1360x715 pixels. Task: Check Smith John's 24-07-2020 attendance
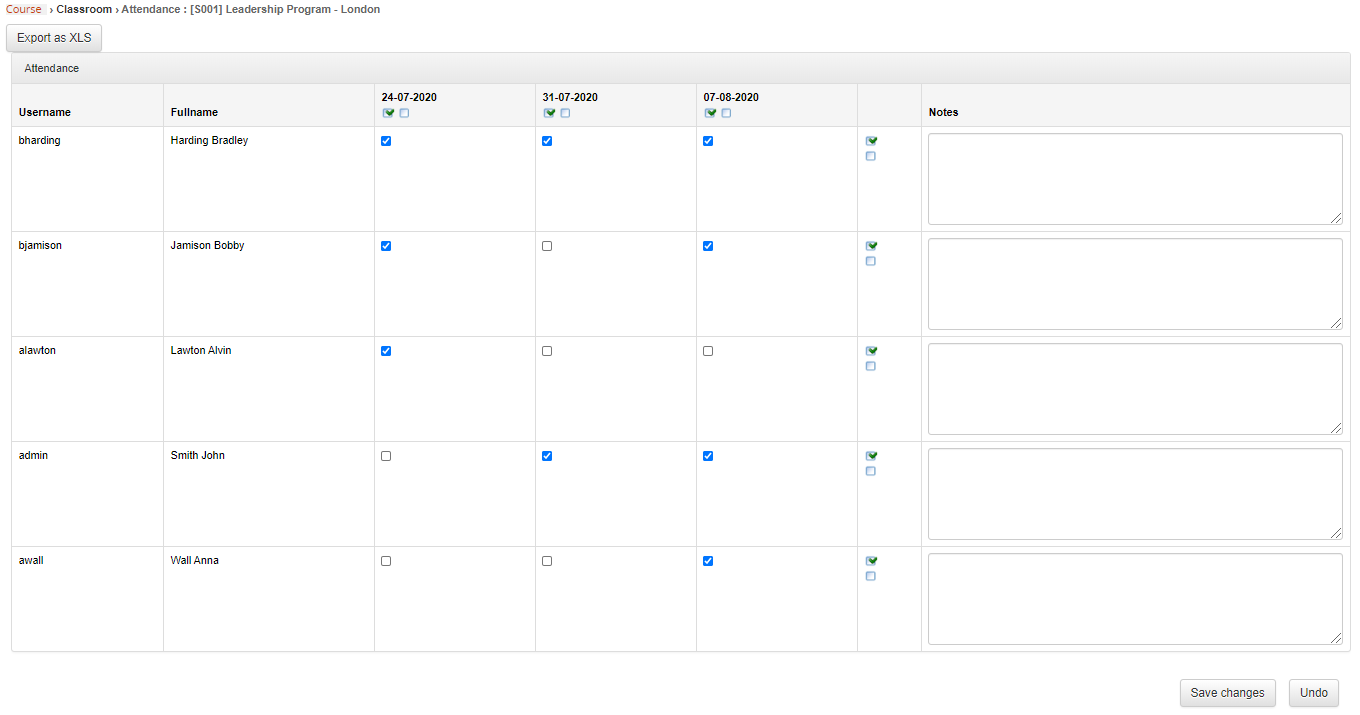pos(386,456)
